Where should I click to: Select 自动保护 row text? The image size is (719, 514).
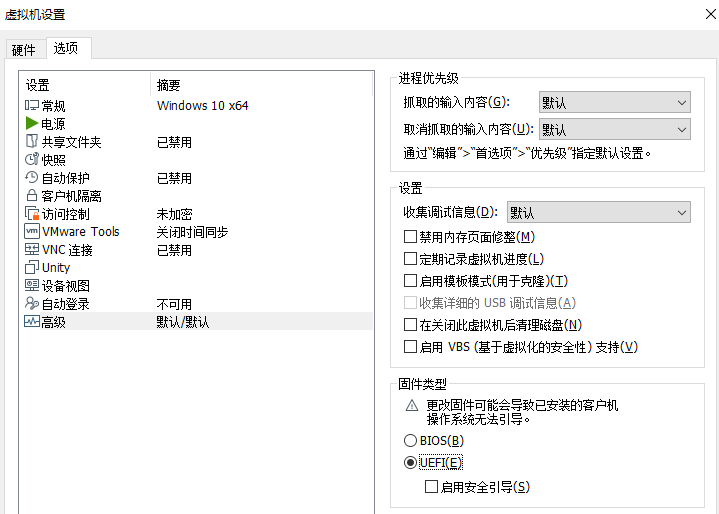[66, 178]
